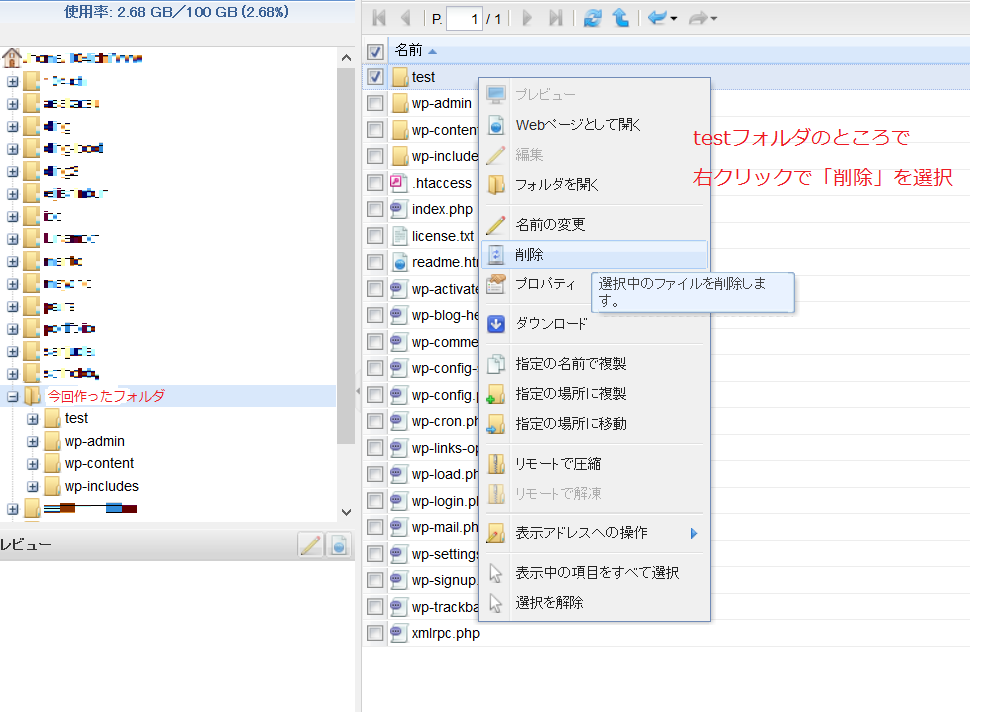Screen dimensions: 990x712
Task: Click the refresh icon in the toolbar
Action: tap(593, 18)
